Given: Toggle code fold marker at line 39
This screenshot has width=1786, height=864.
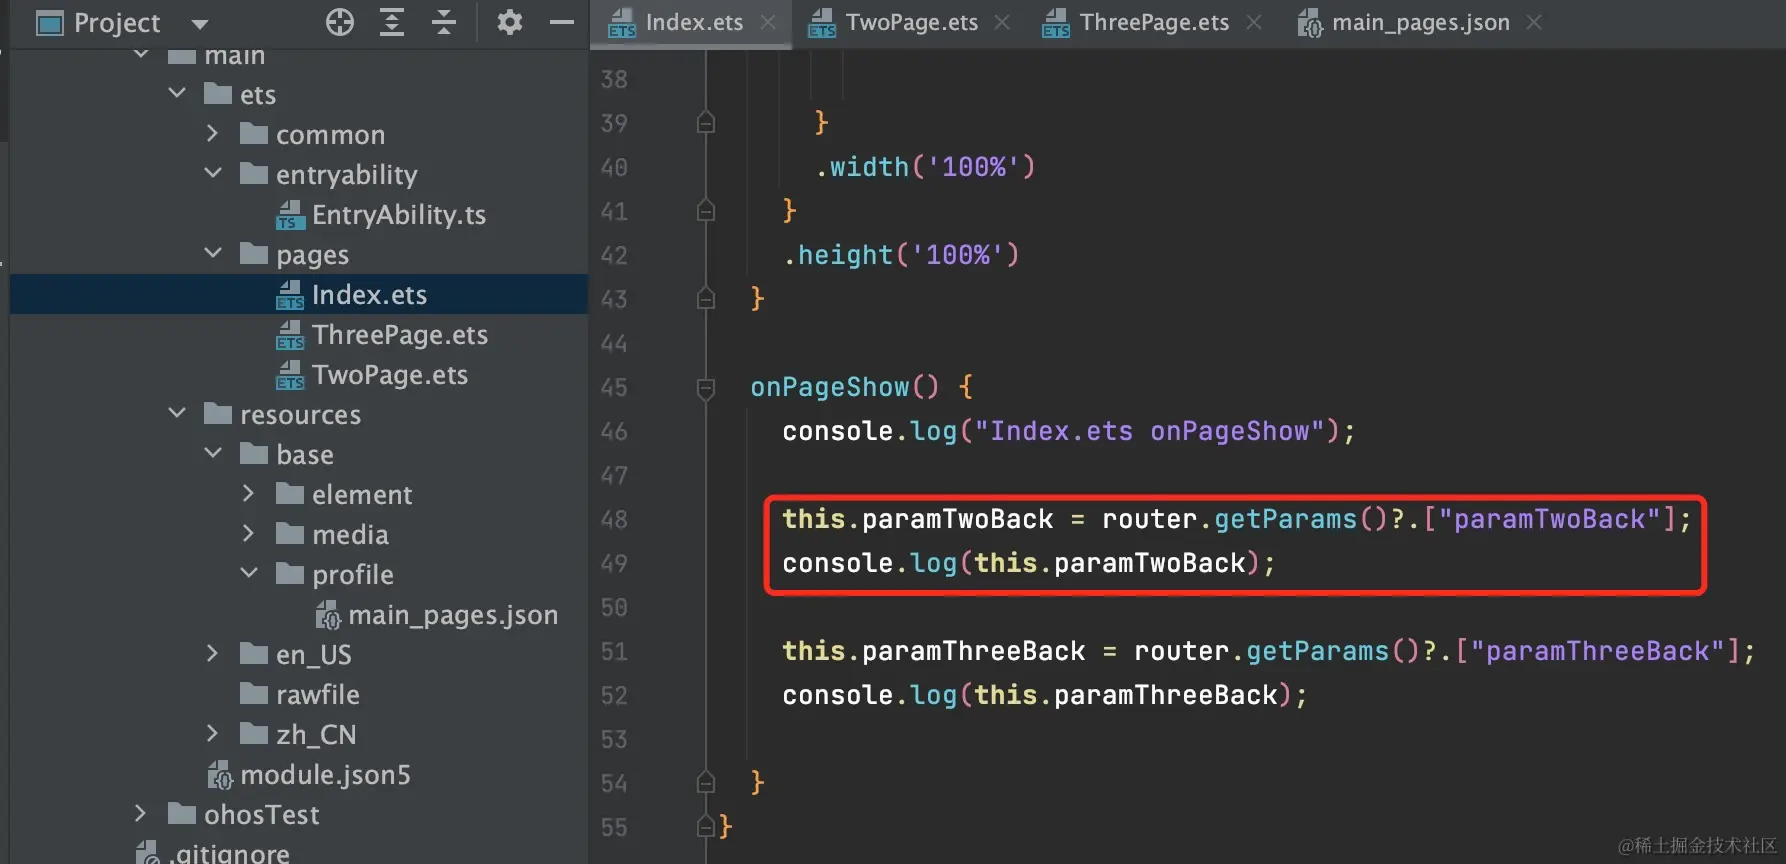Looking at the screenshot, I should coord(706,122).
